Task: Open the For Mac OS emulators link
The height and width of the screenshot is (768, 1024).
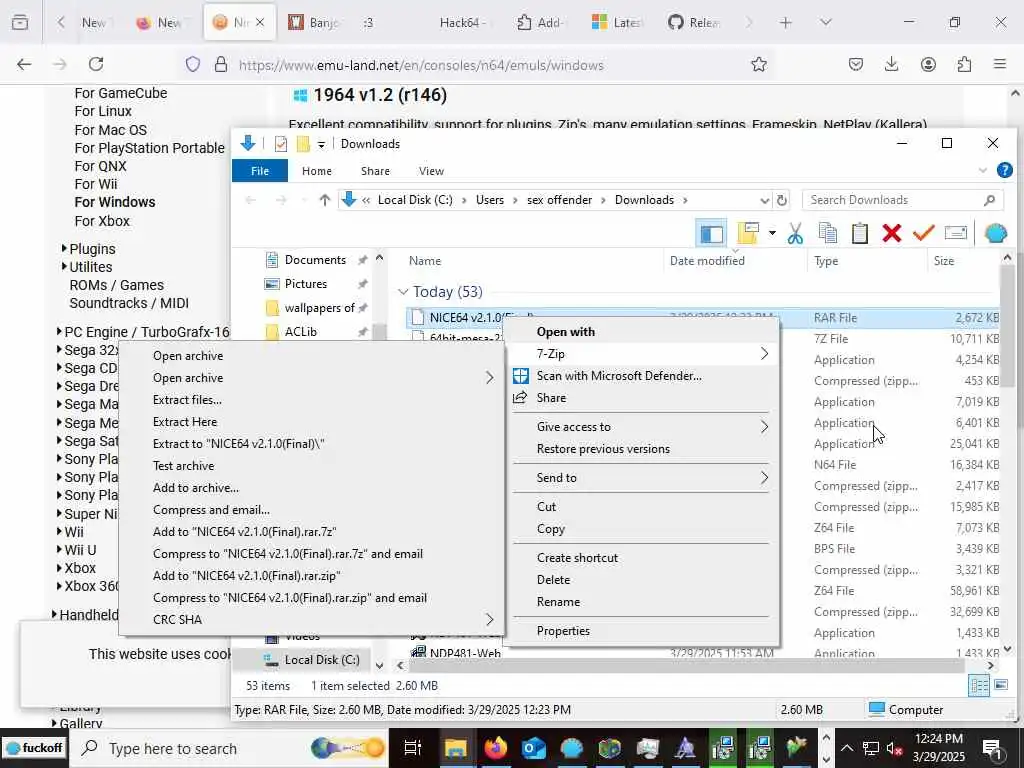Action: point(110,129)
